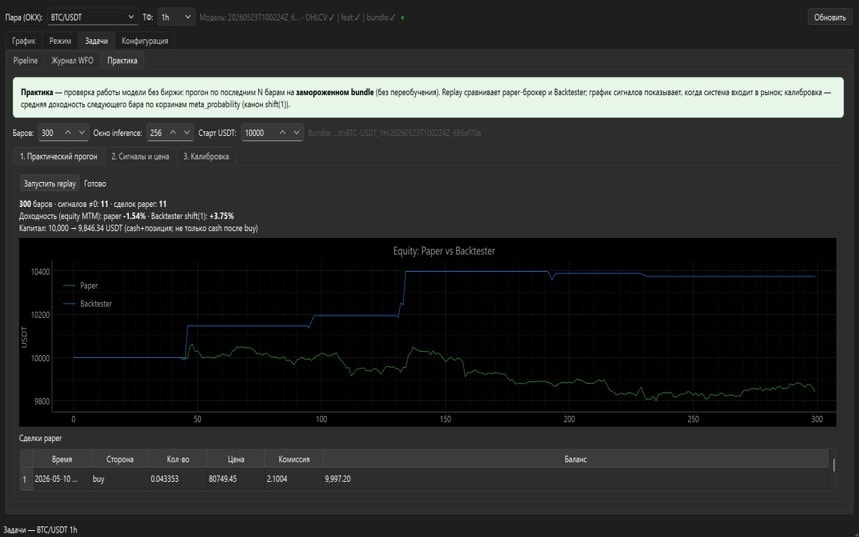
Task: Click the 2026-05-10 time cell
Action: point(62,479)
